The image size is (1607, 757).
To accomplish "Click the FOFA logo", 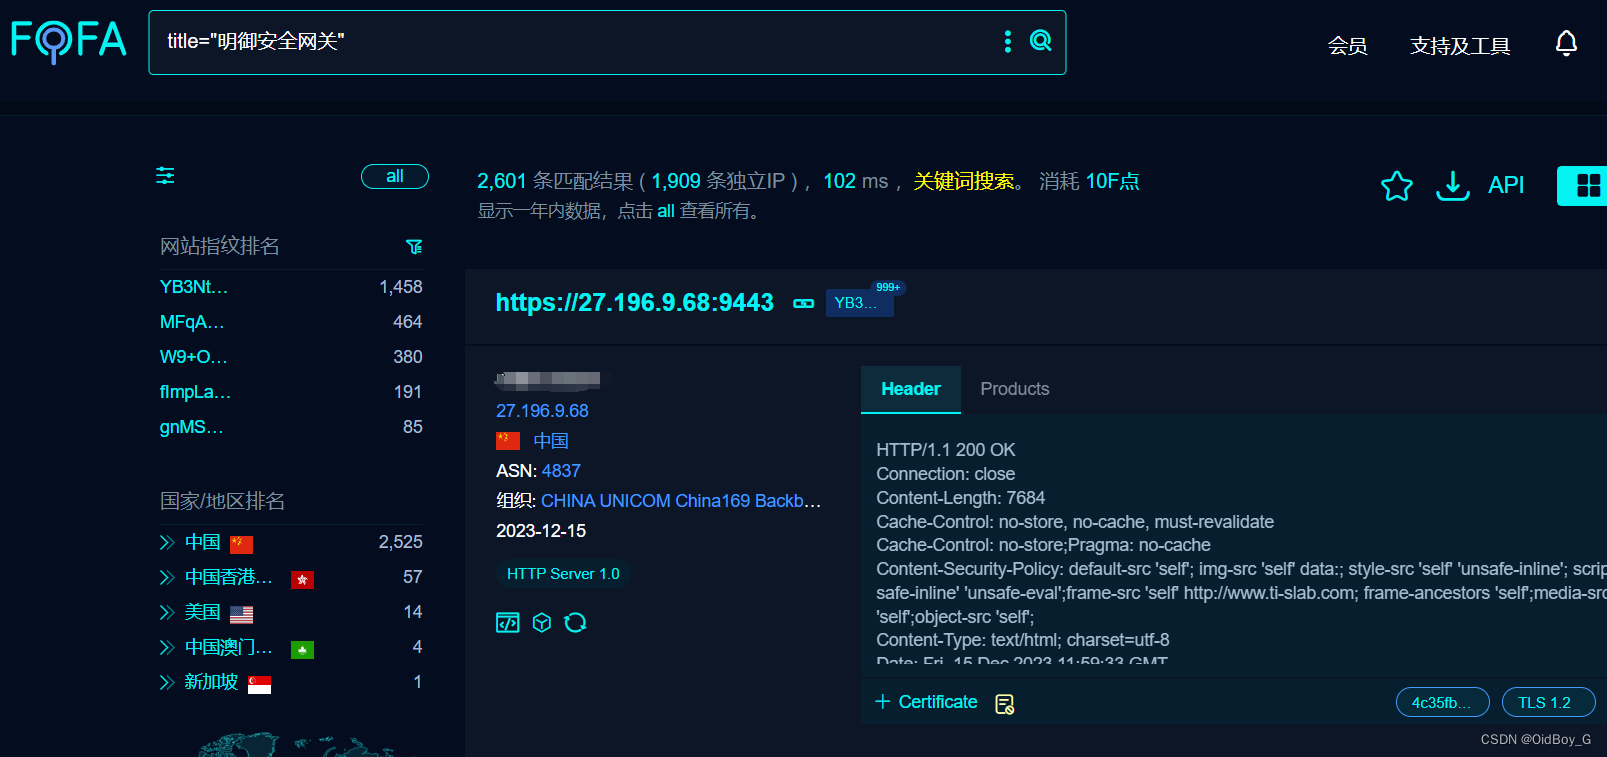I will [x=69, y=41].
